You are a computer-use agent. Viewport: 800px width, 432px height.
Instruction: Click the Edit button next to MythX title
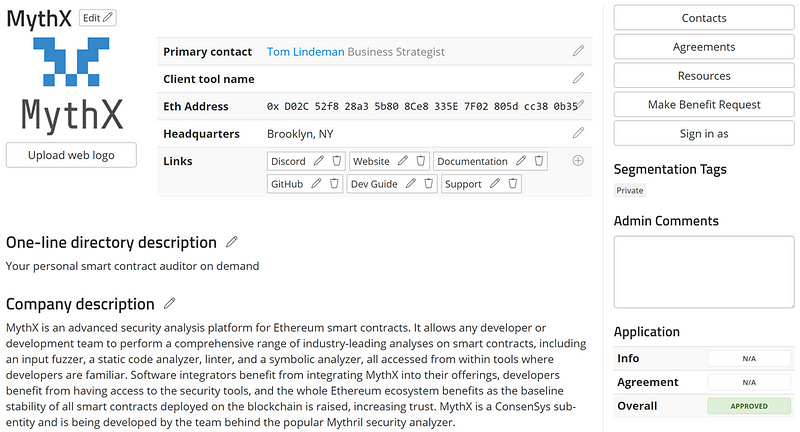[x=97, y=18]
